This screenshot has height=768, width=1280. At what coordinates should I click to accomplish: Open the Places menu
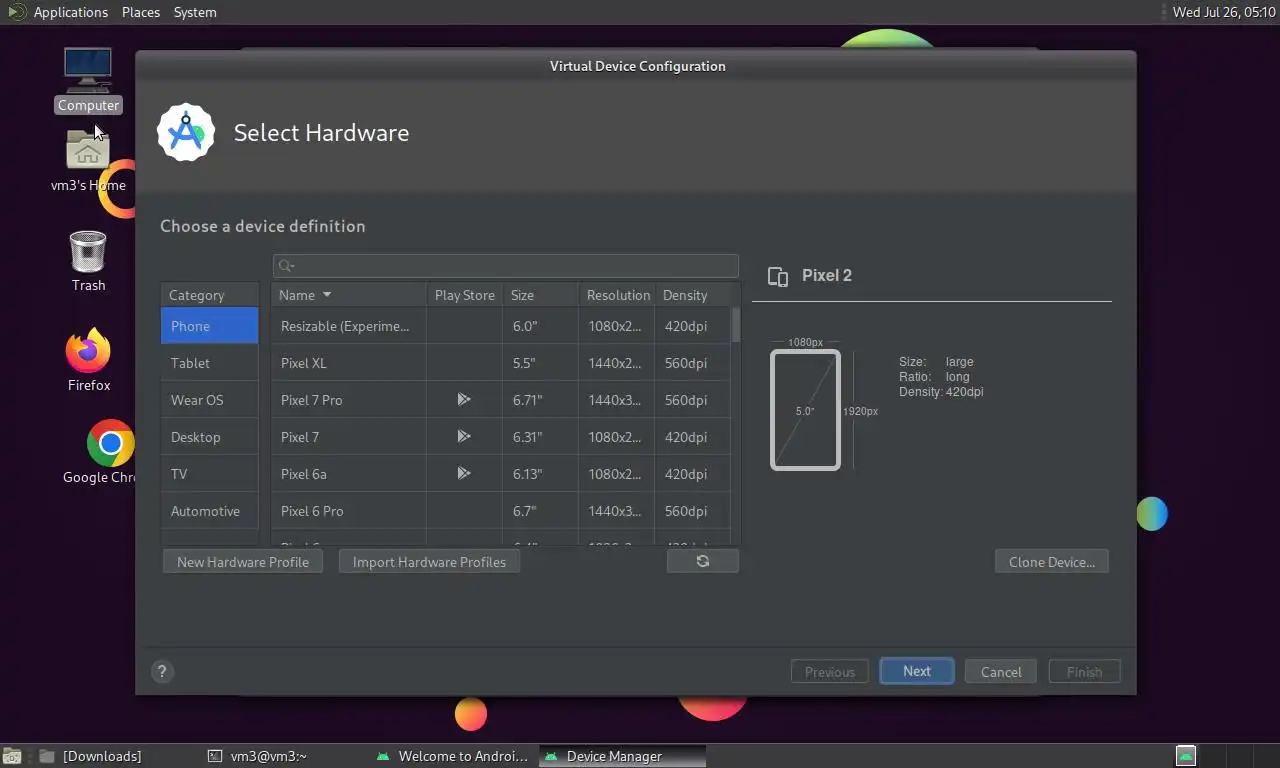click(141, 12)
